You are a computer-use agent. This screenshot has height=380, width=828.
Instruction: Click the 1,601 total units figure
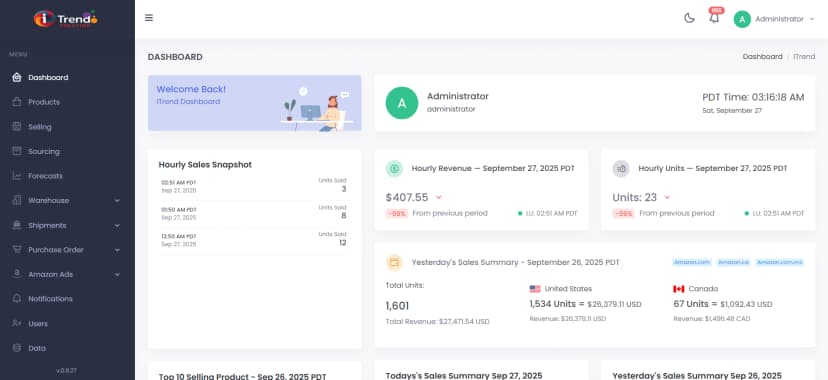pos(397,306)
